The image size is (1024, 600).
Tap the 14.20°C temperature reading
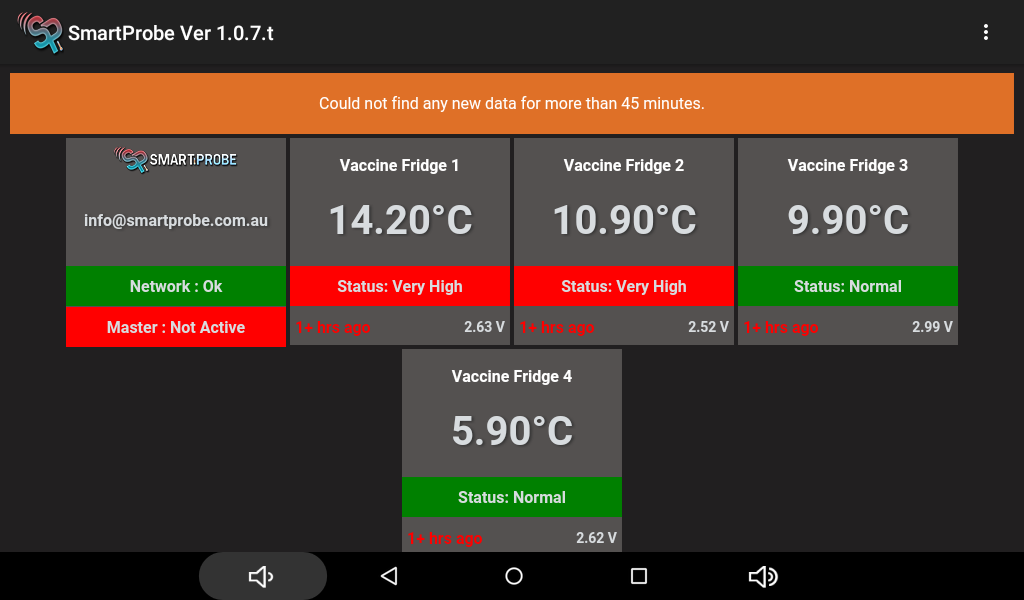pos(400,220)
